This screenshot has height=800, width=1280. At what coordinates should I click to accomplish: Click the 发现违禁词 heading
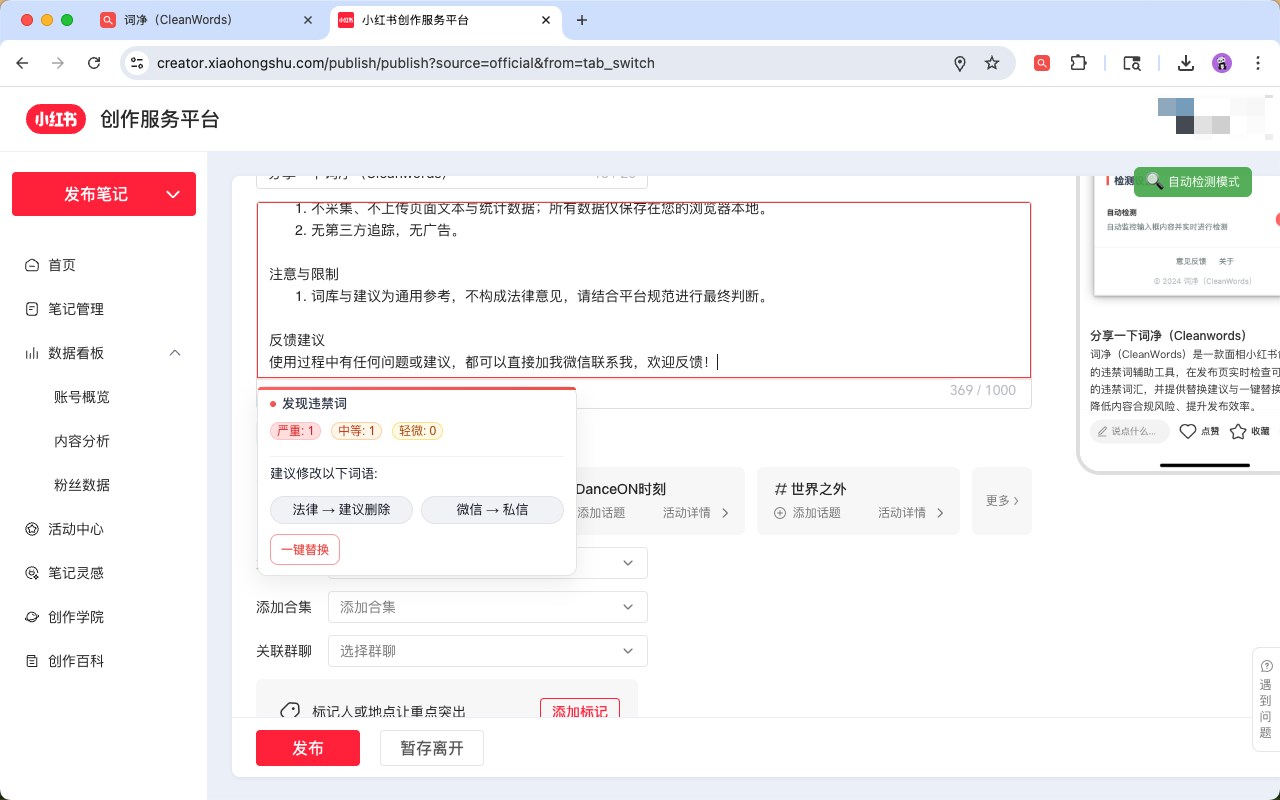[314, 404]
